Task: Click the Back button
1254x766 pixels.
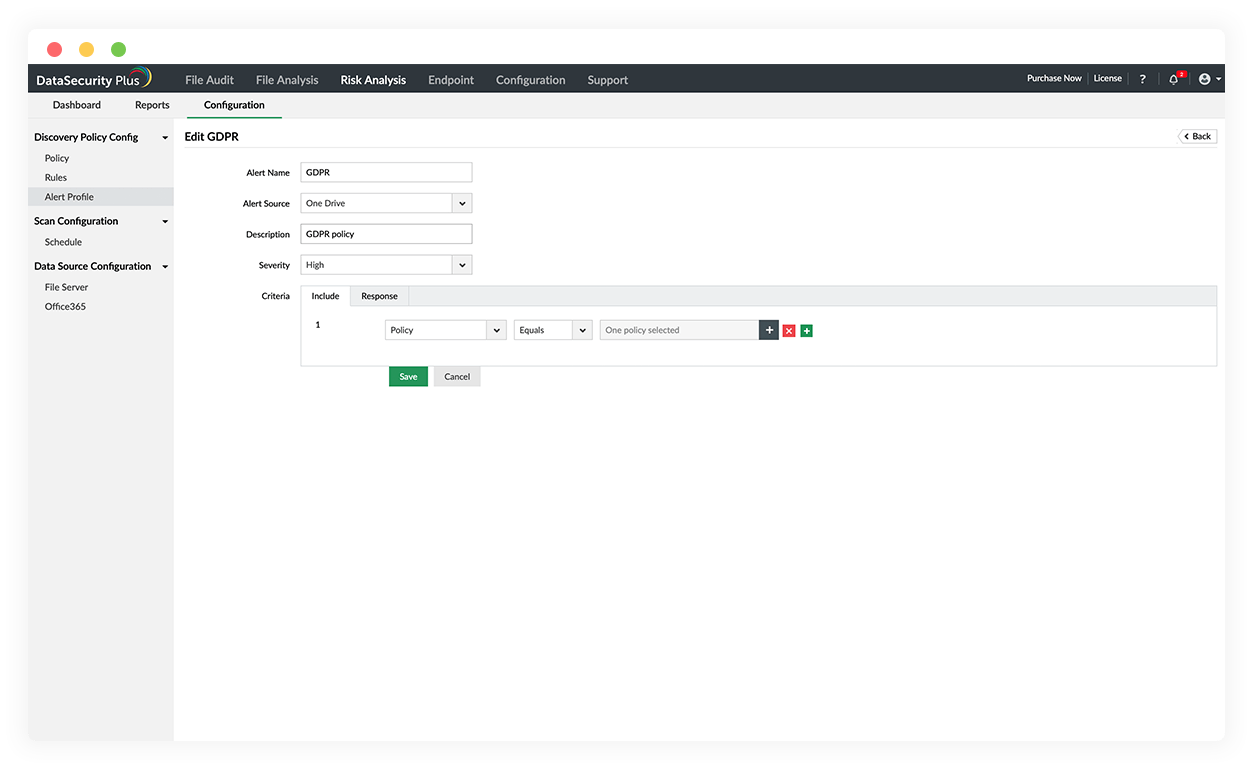Action: (x=1197, y=136)
